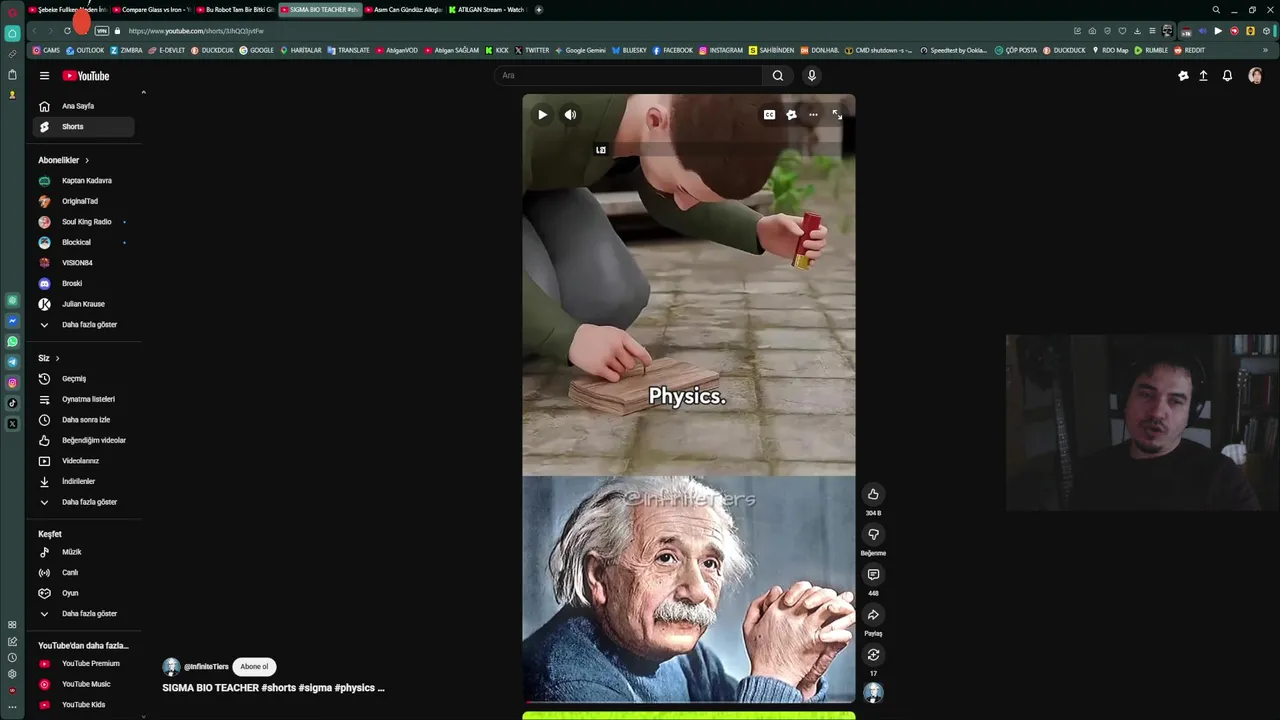1280x720 pixels.
Task: Open notifications bell
Action: pos(1227,76)
